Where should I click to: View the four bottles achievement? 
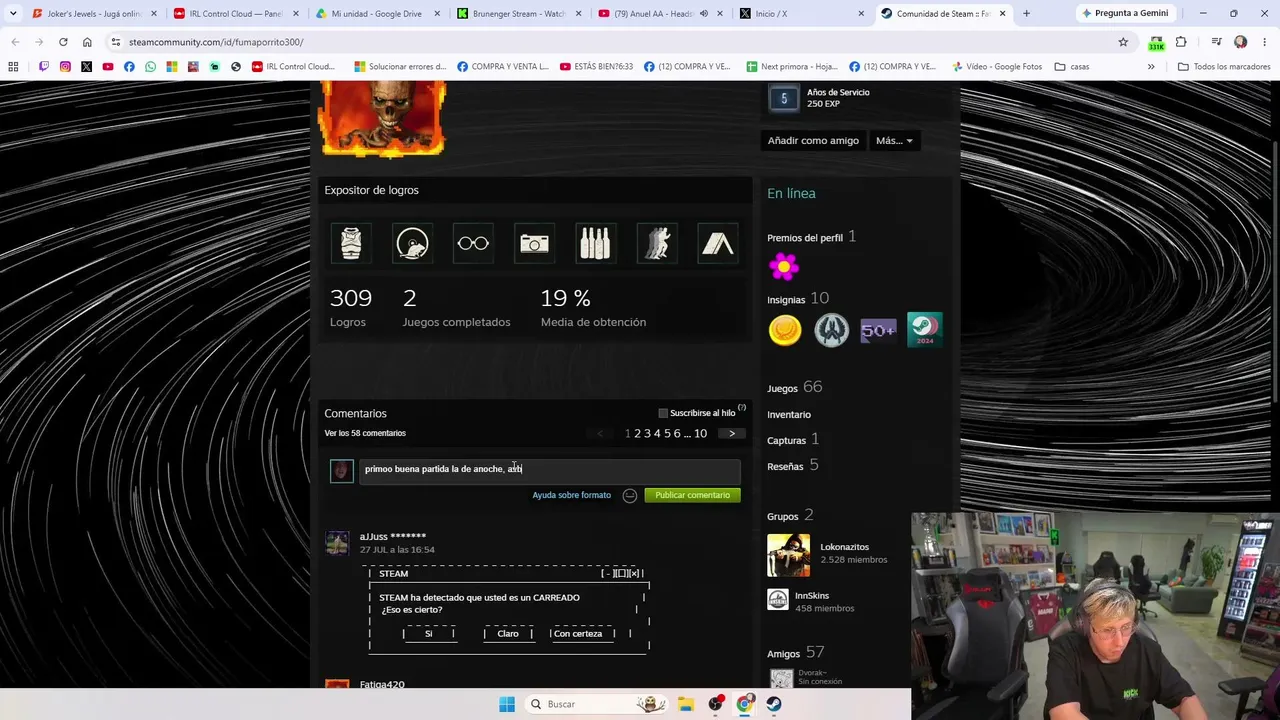pyautogui.click(x=595, y=243)
